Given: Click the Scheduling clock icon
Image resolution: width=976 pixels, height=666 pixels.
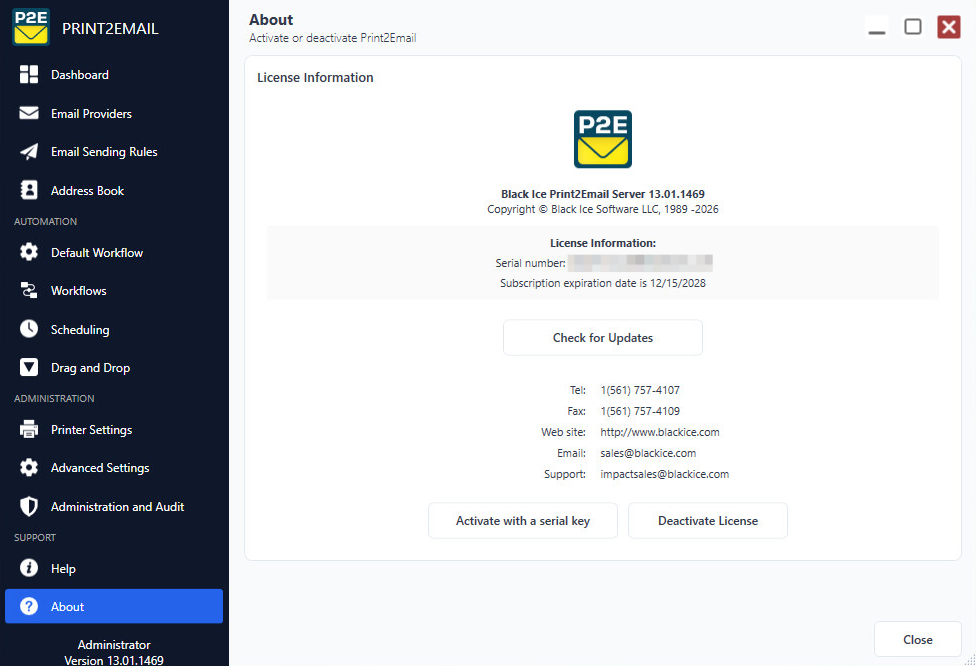Looking at the screenshot, I should click(29, 329).
